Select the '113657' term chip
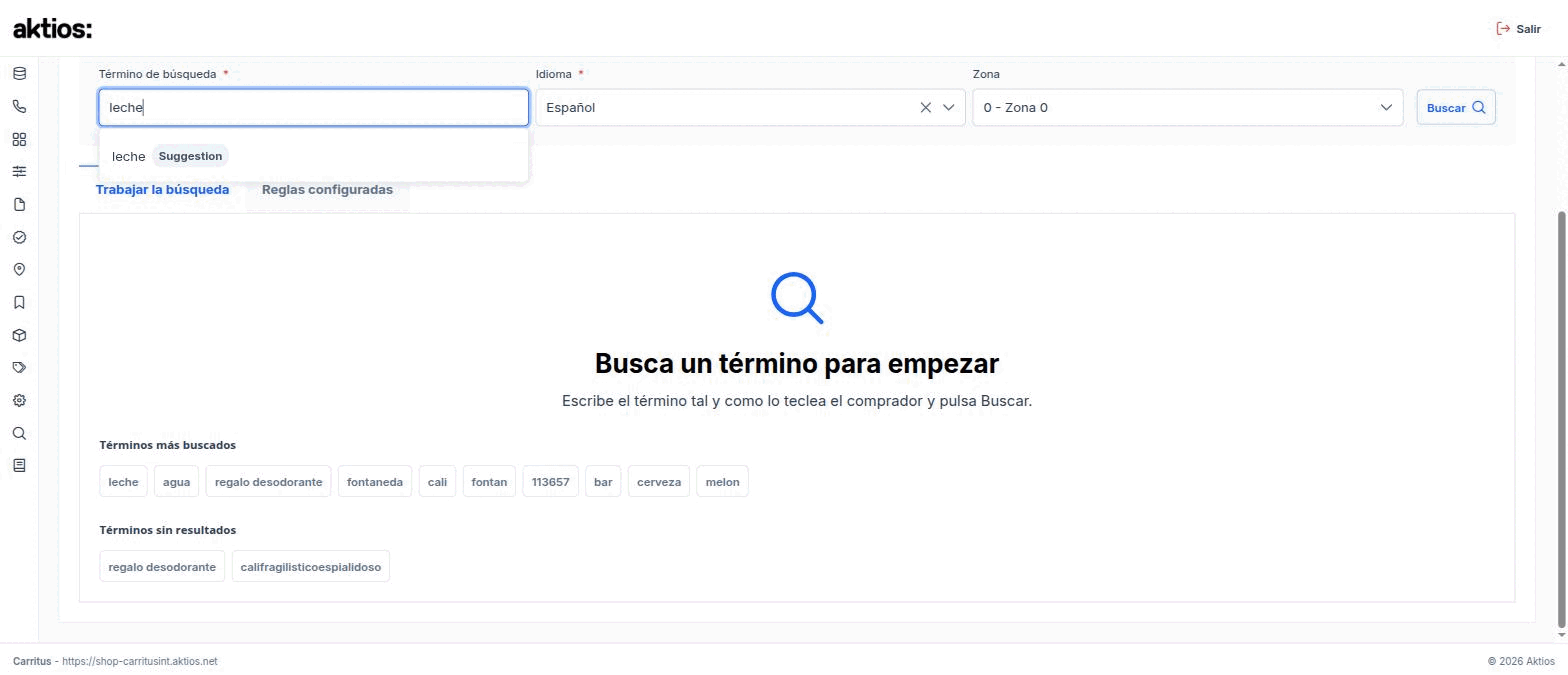 (550, 482)
